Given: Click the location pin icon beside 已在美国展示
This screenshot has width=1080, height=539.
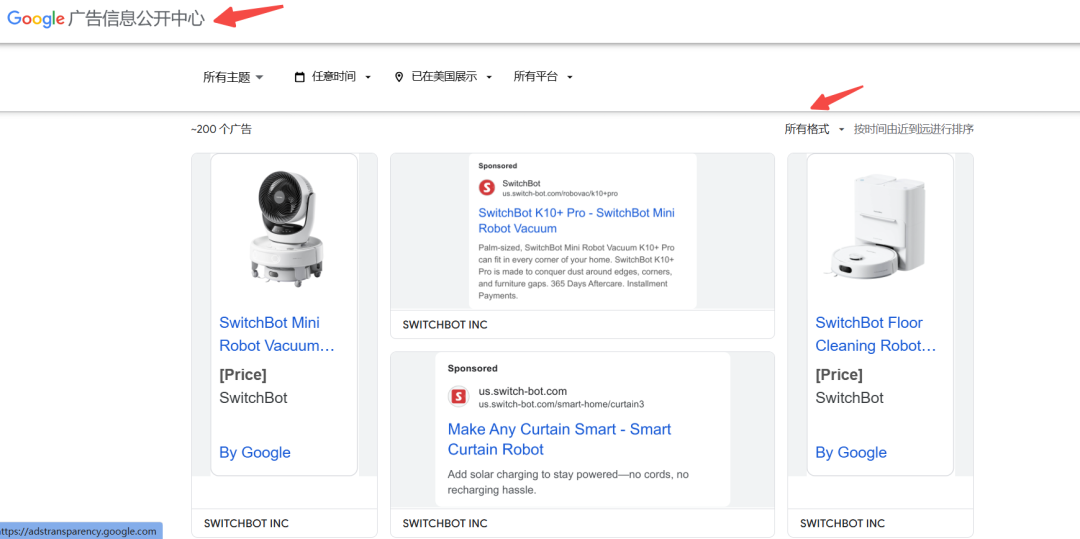Looking at the screenshot, I should (x=399, y=77).
